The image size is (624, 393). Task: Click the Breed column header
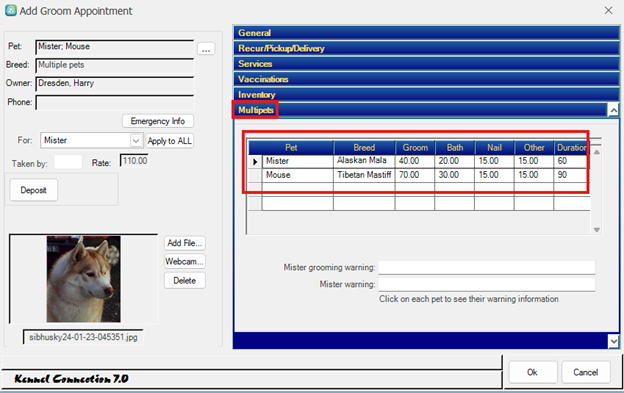[364, 148]
